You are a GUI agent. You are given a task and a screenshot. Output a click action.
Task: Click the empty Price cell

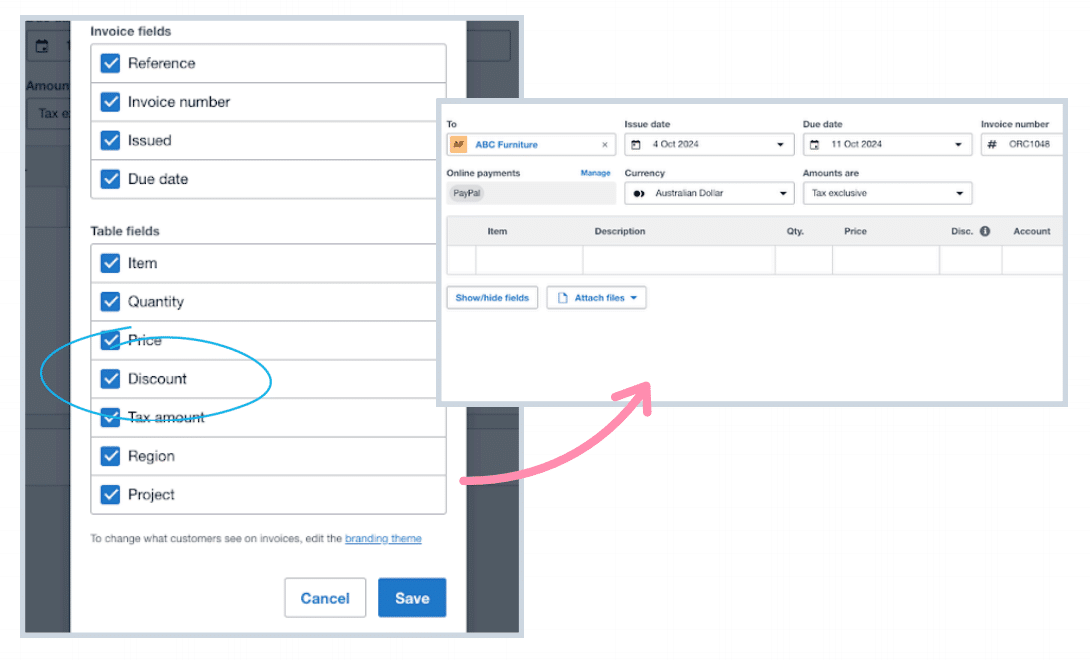(x=886, y=260)
